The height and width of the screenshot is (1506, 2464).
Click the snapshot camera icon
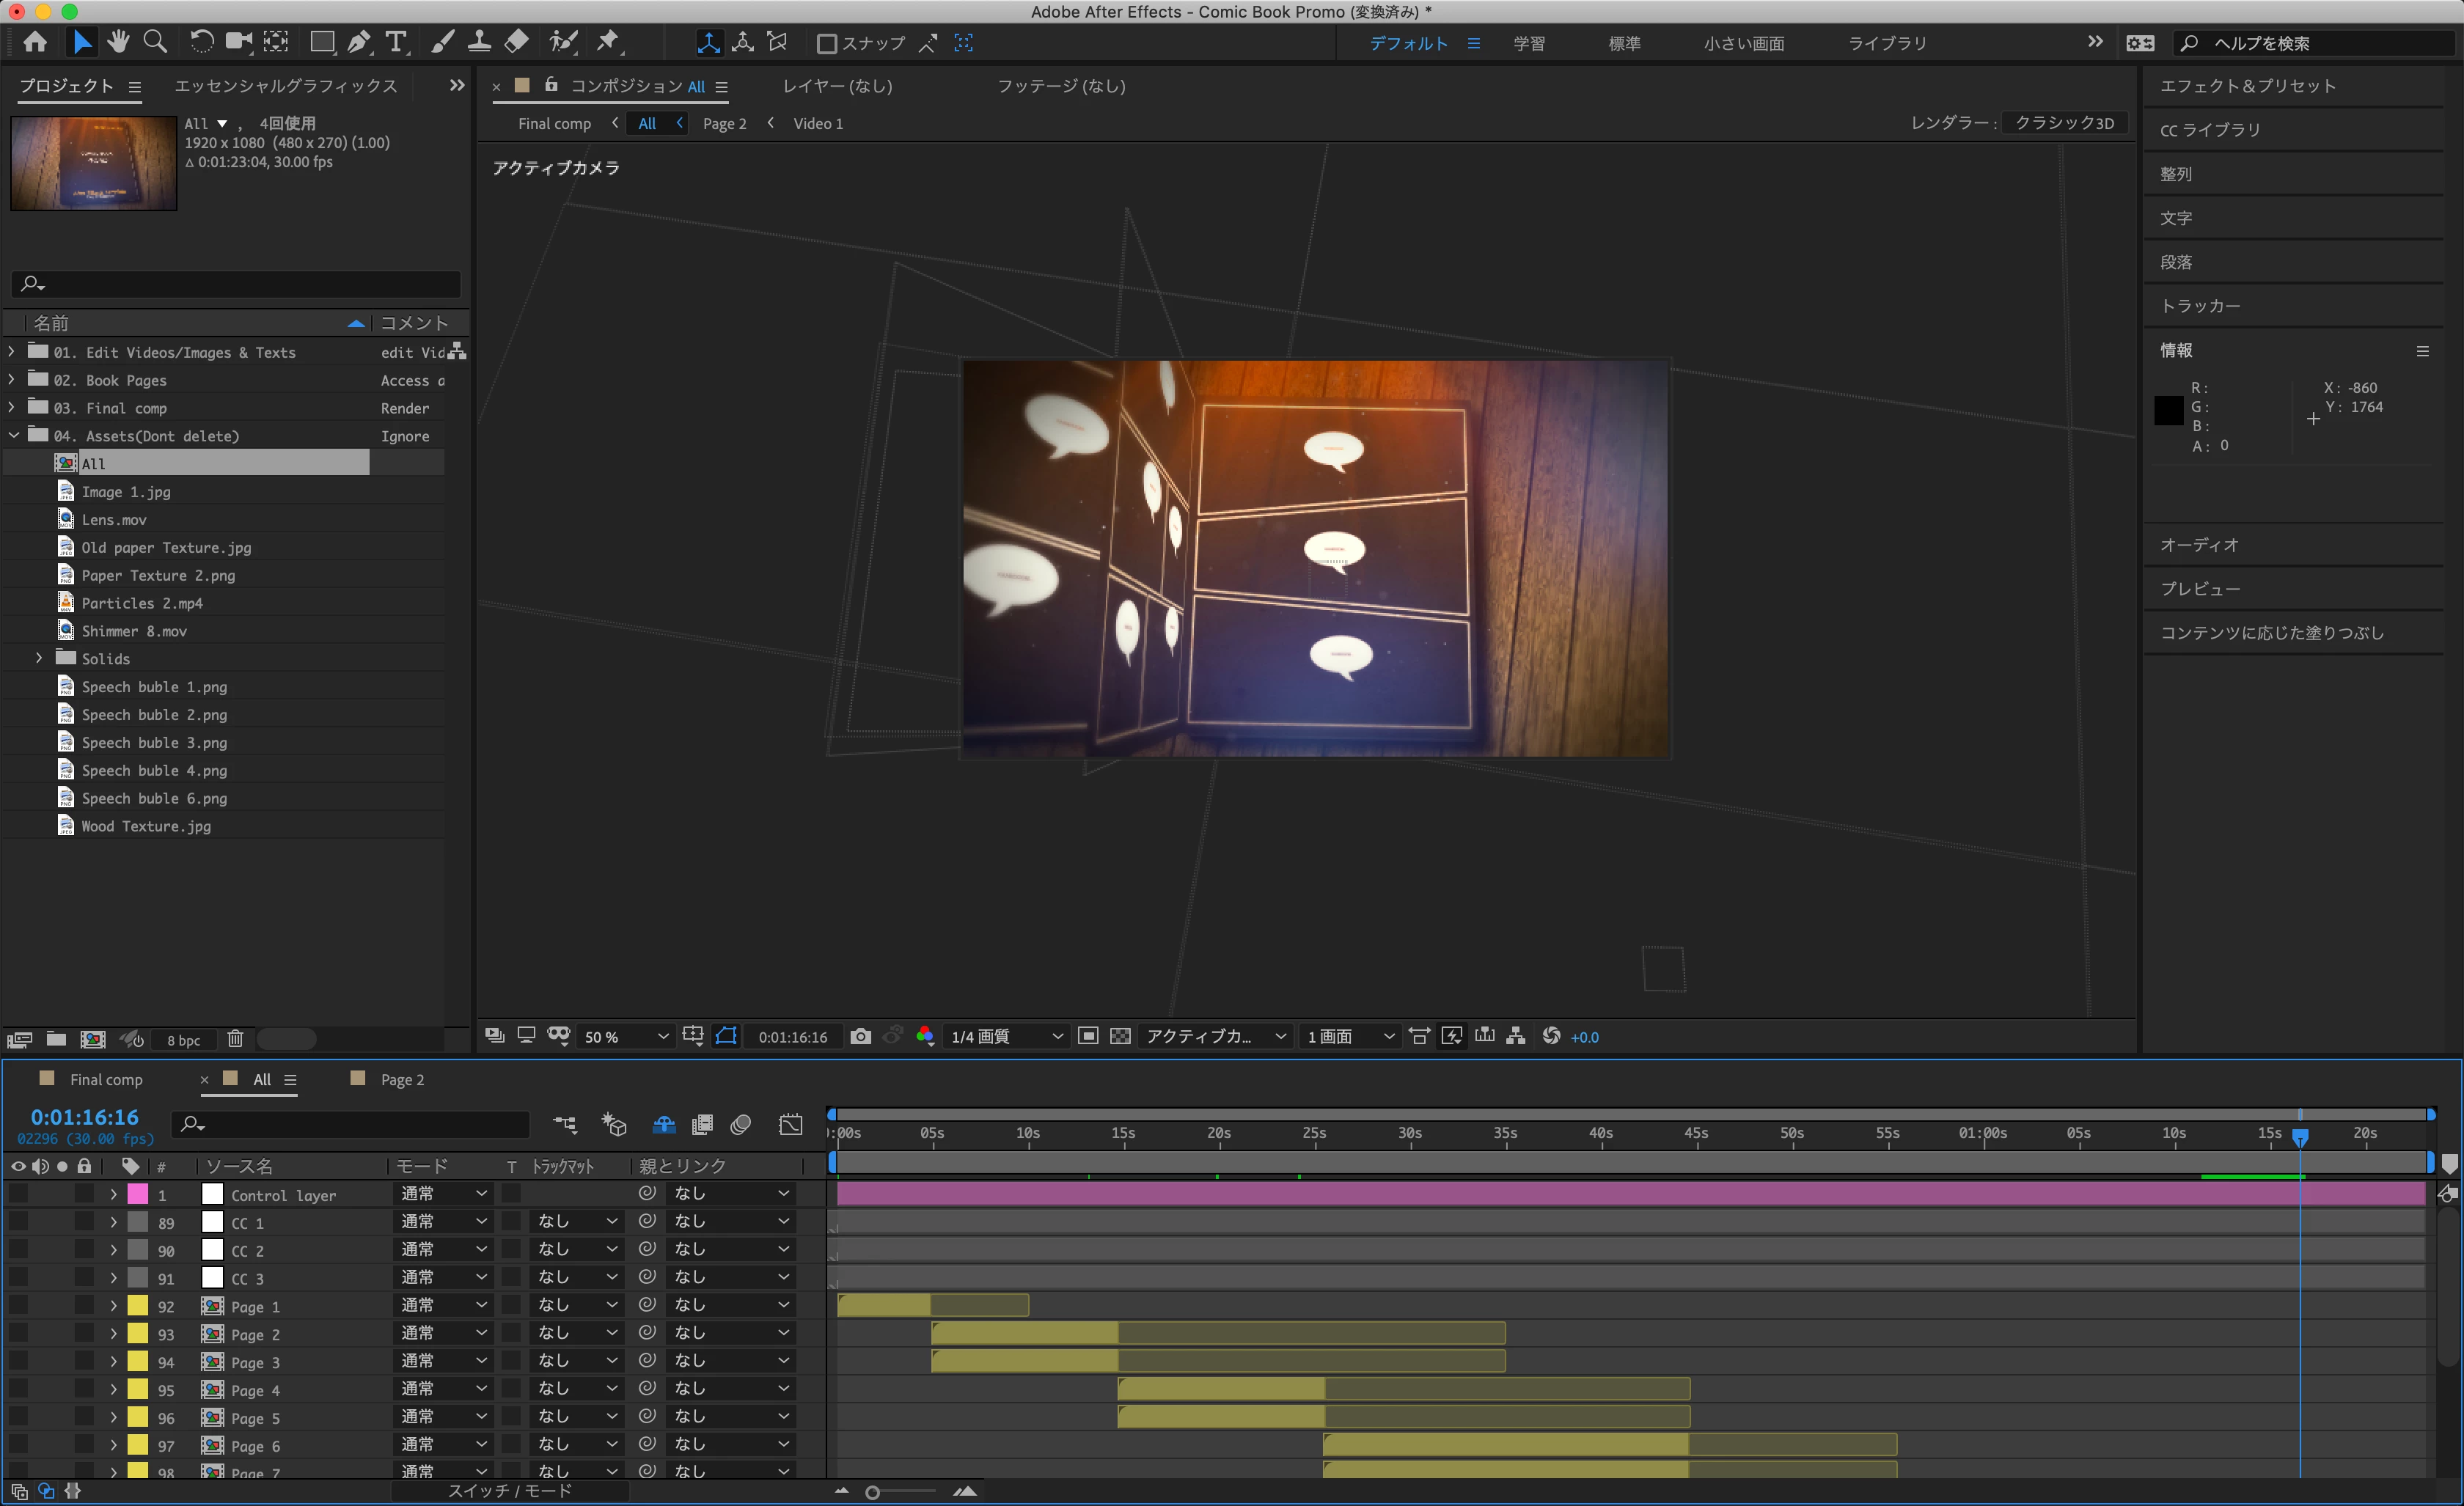tap(860, 1037)
